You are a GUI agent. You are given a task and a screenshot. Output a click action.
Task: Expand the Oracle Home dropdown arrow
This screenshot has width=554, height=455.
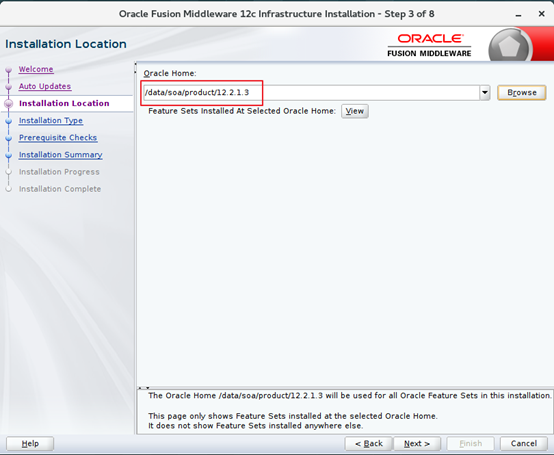(485, 93)
